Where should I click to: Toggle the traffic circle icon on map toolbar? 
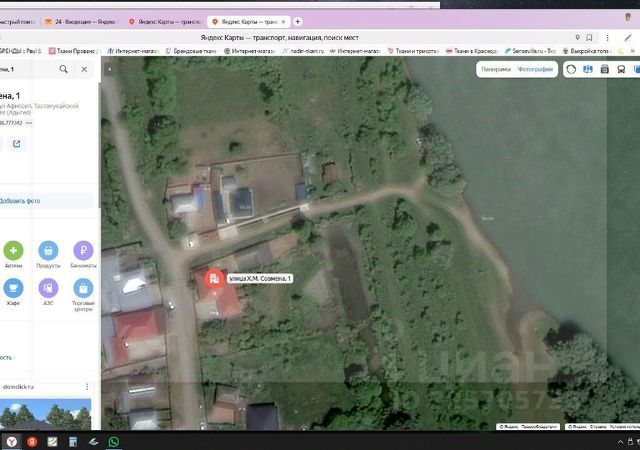pyautogui.click(x=571, y=69)
